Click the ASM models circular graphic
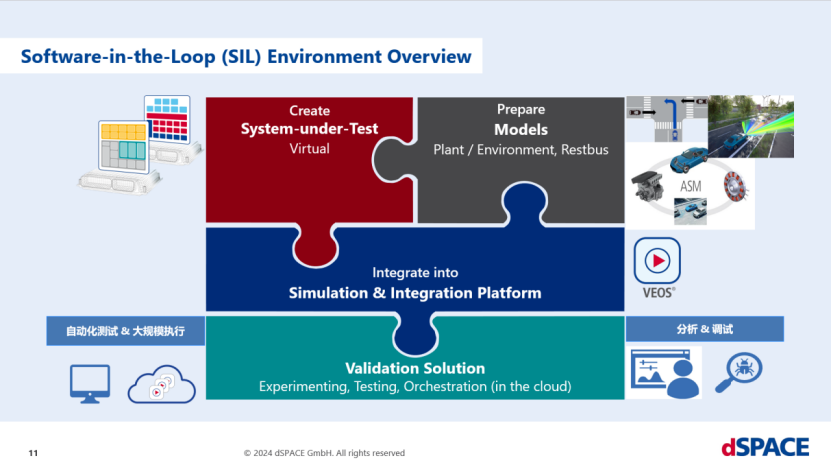Screen dimensions: 831x468 (x=690, y=184)
